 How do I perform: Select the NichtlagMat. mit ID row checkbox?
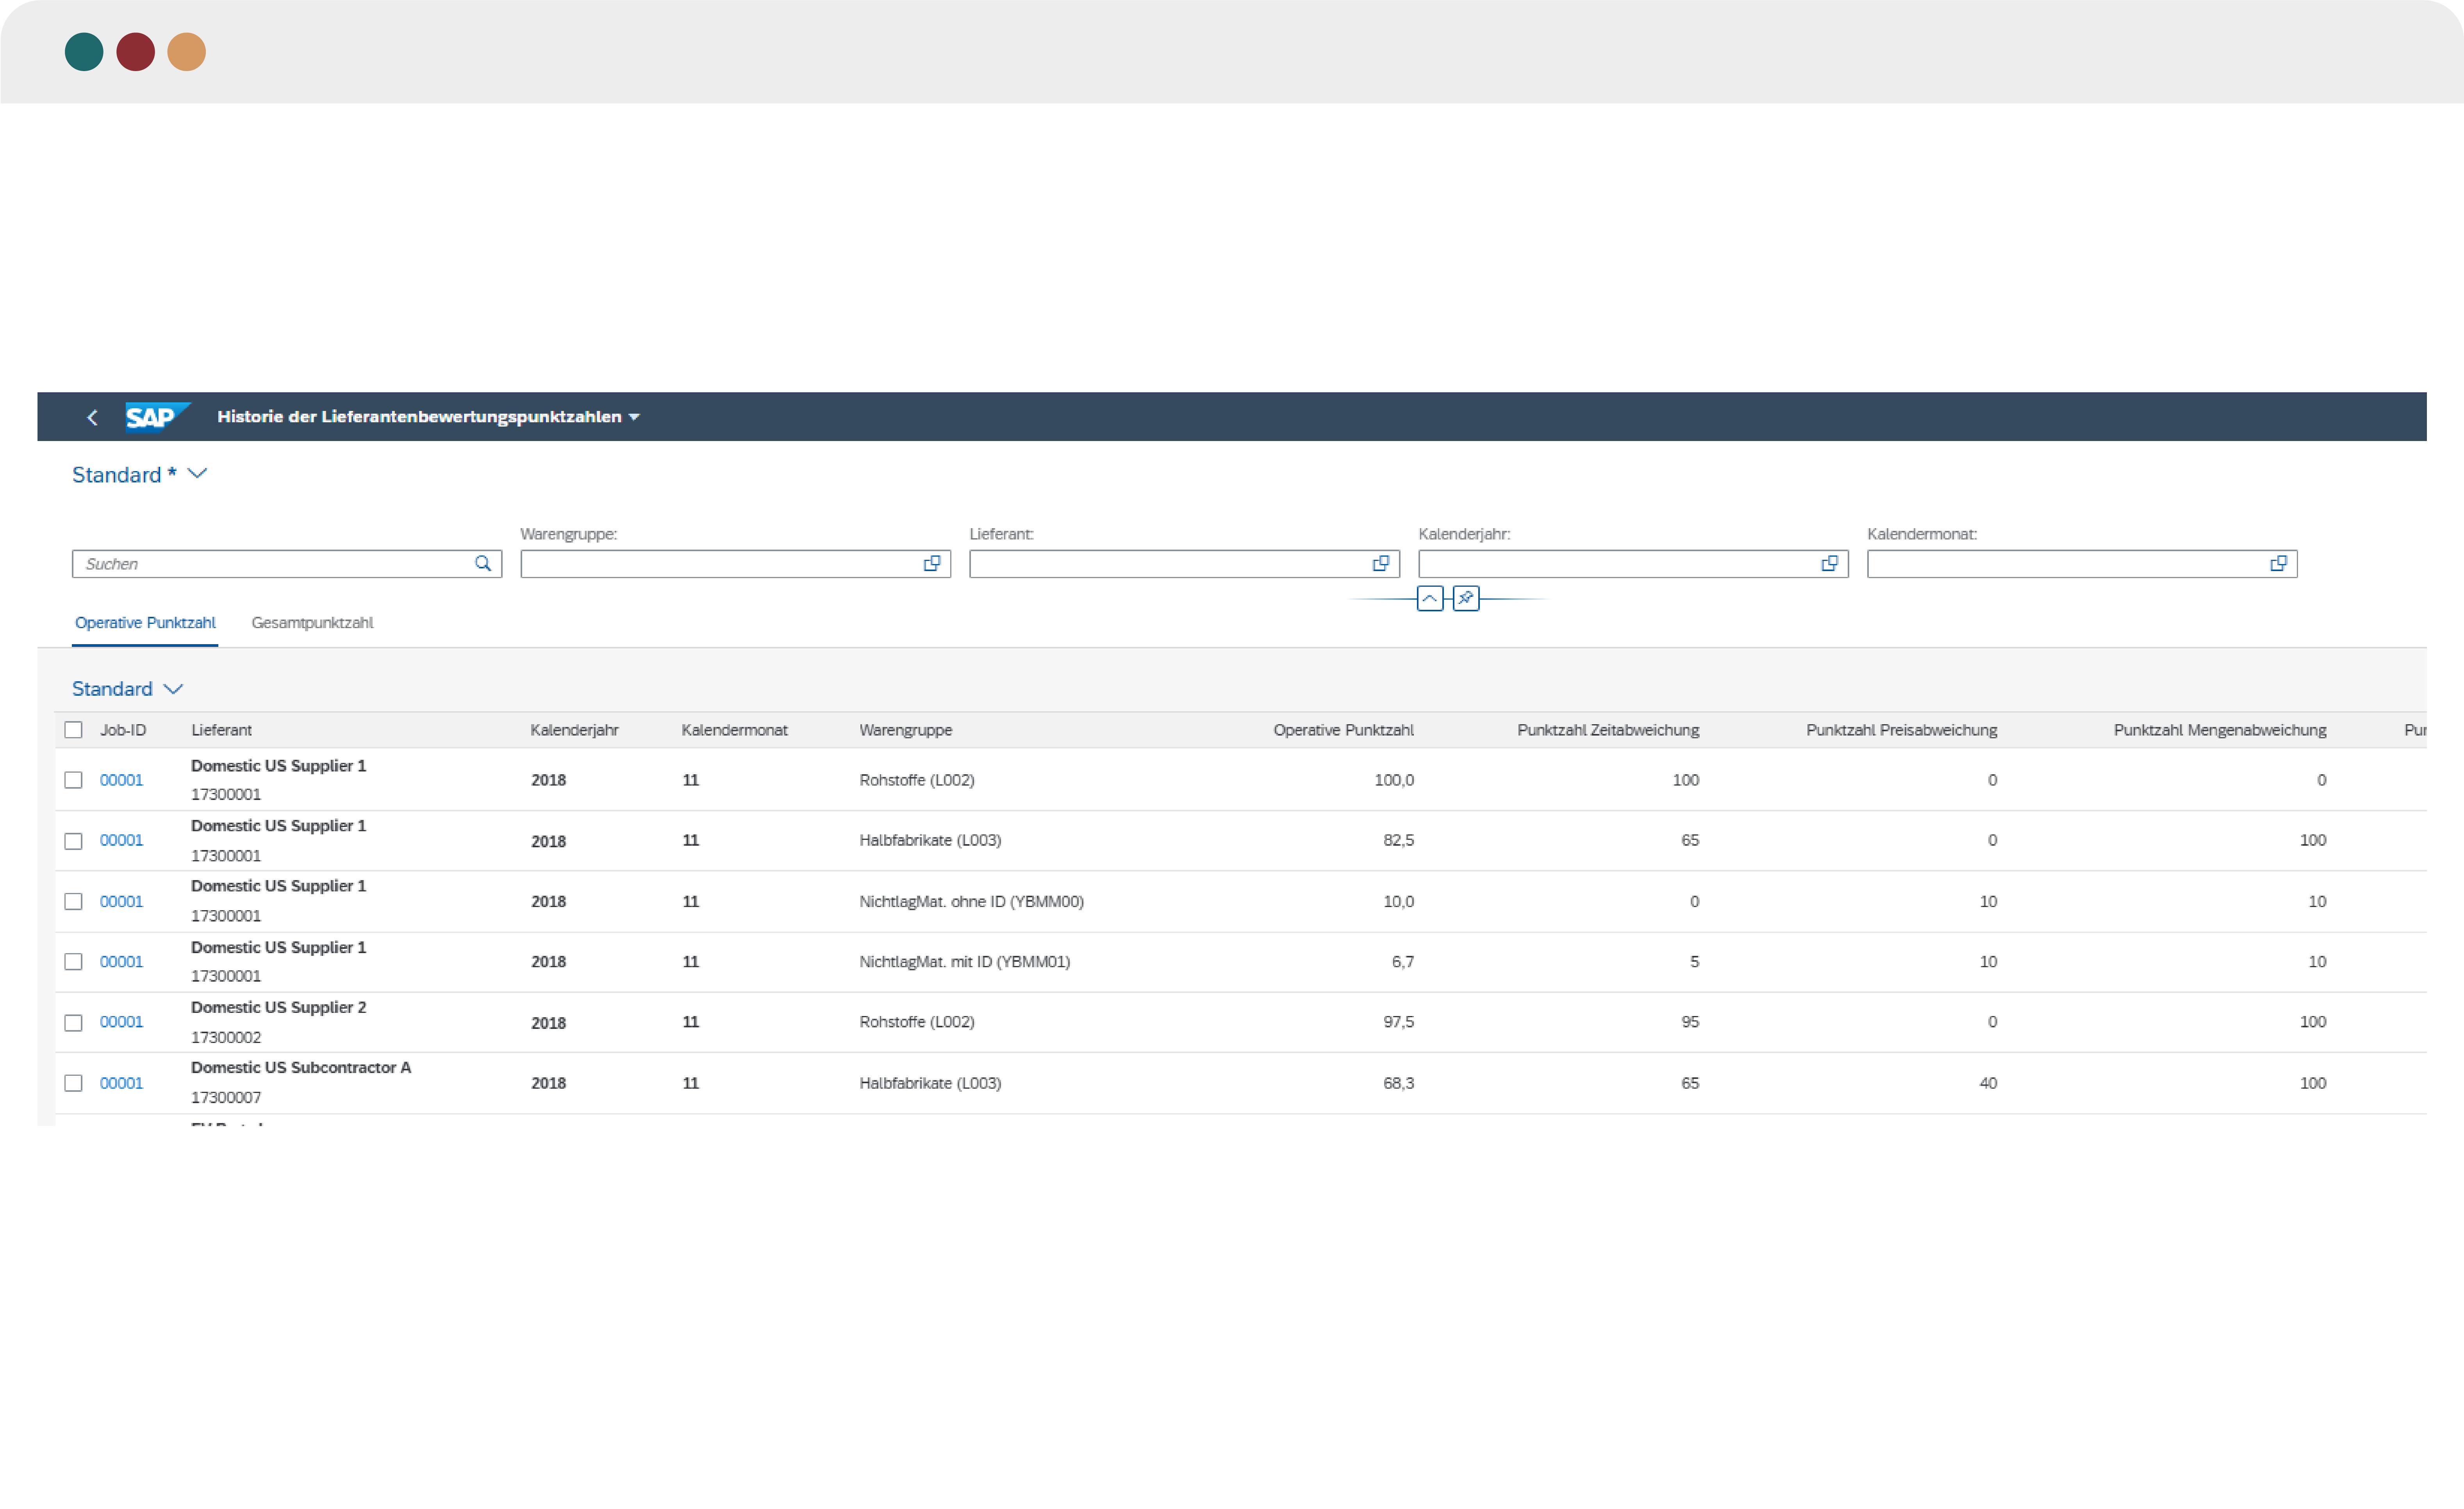(73, 962)
